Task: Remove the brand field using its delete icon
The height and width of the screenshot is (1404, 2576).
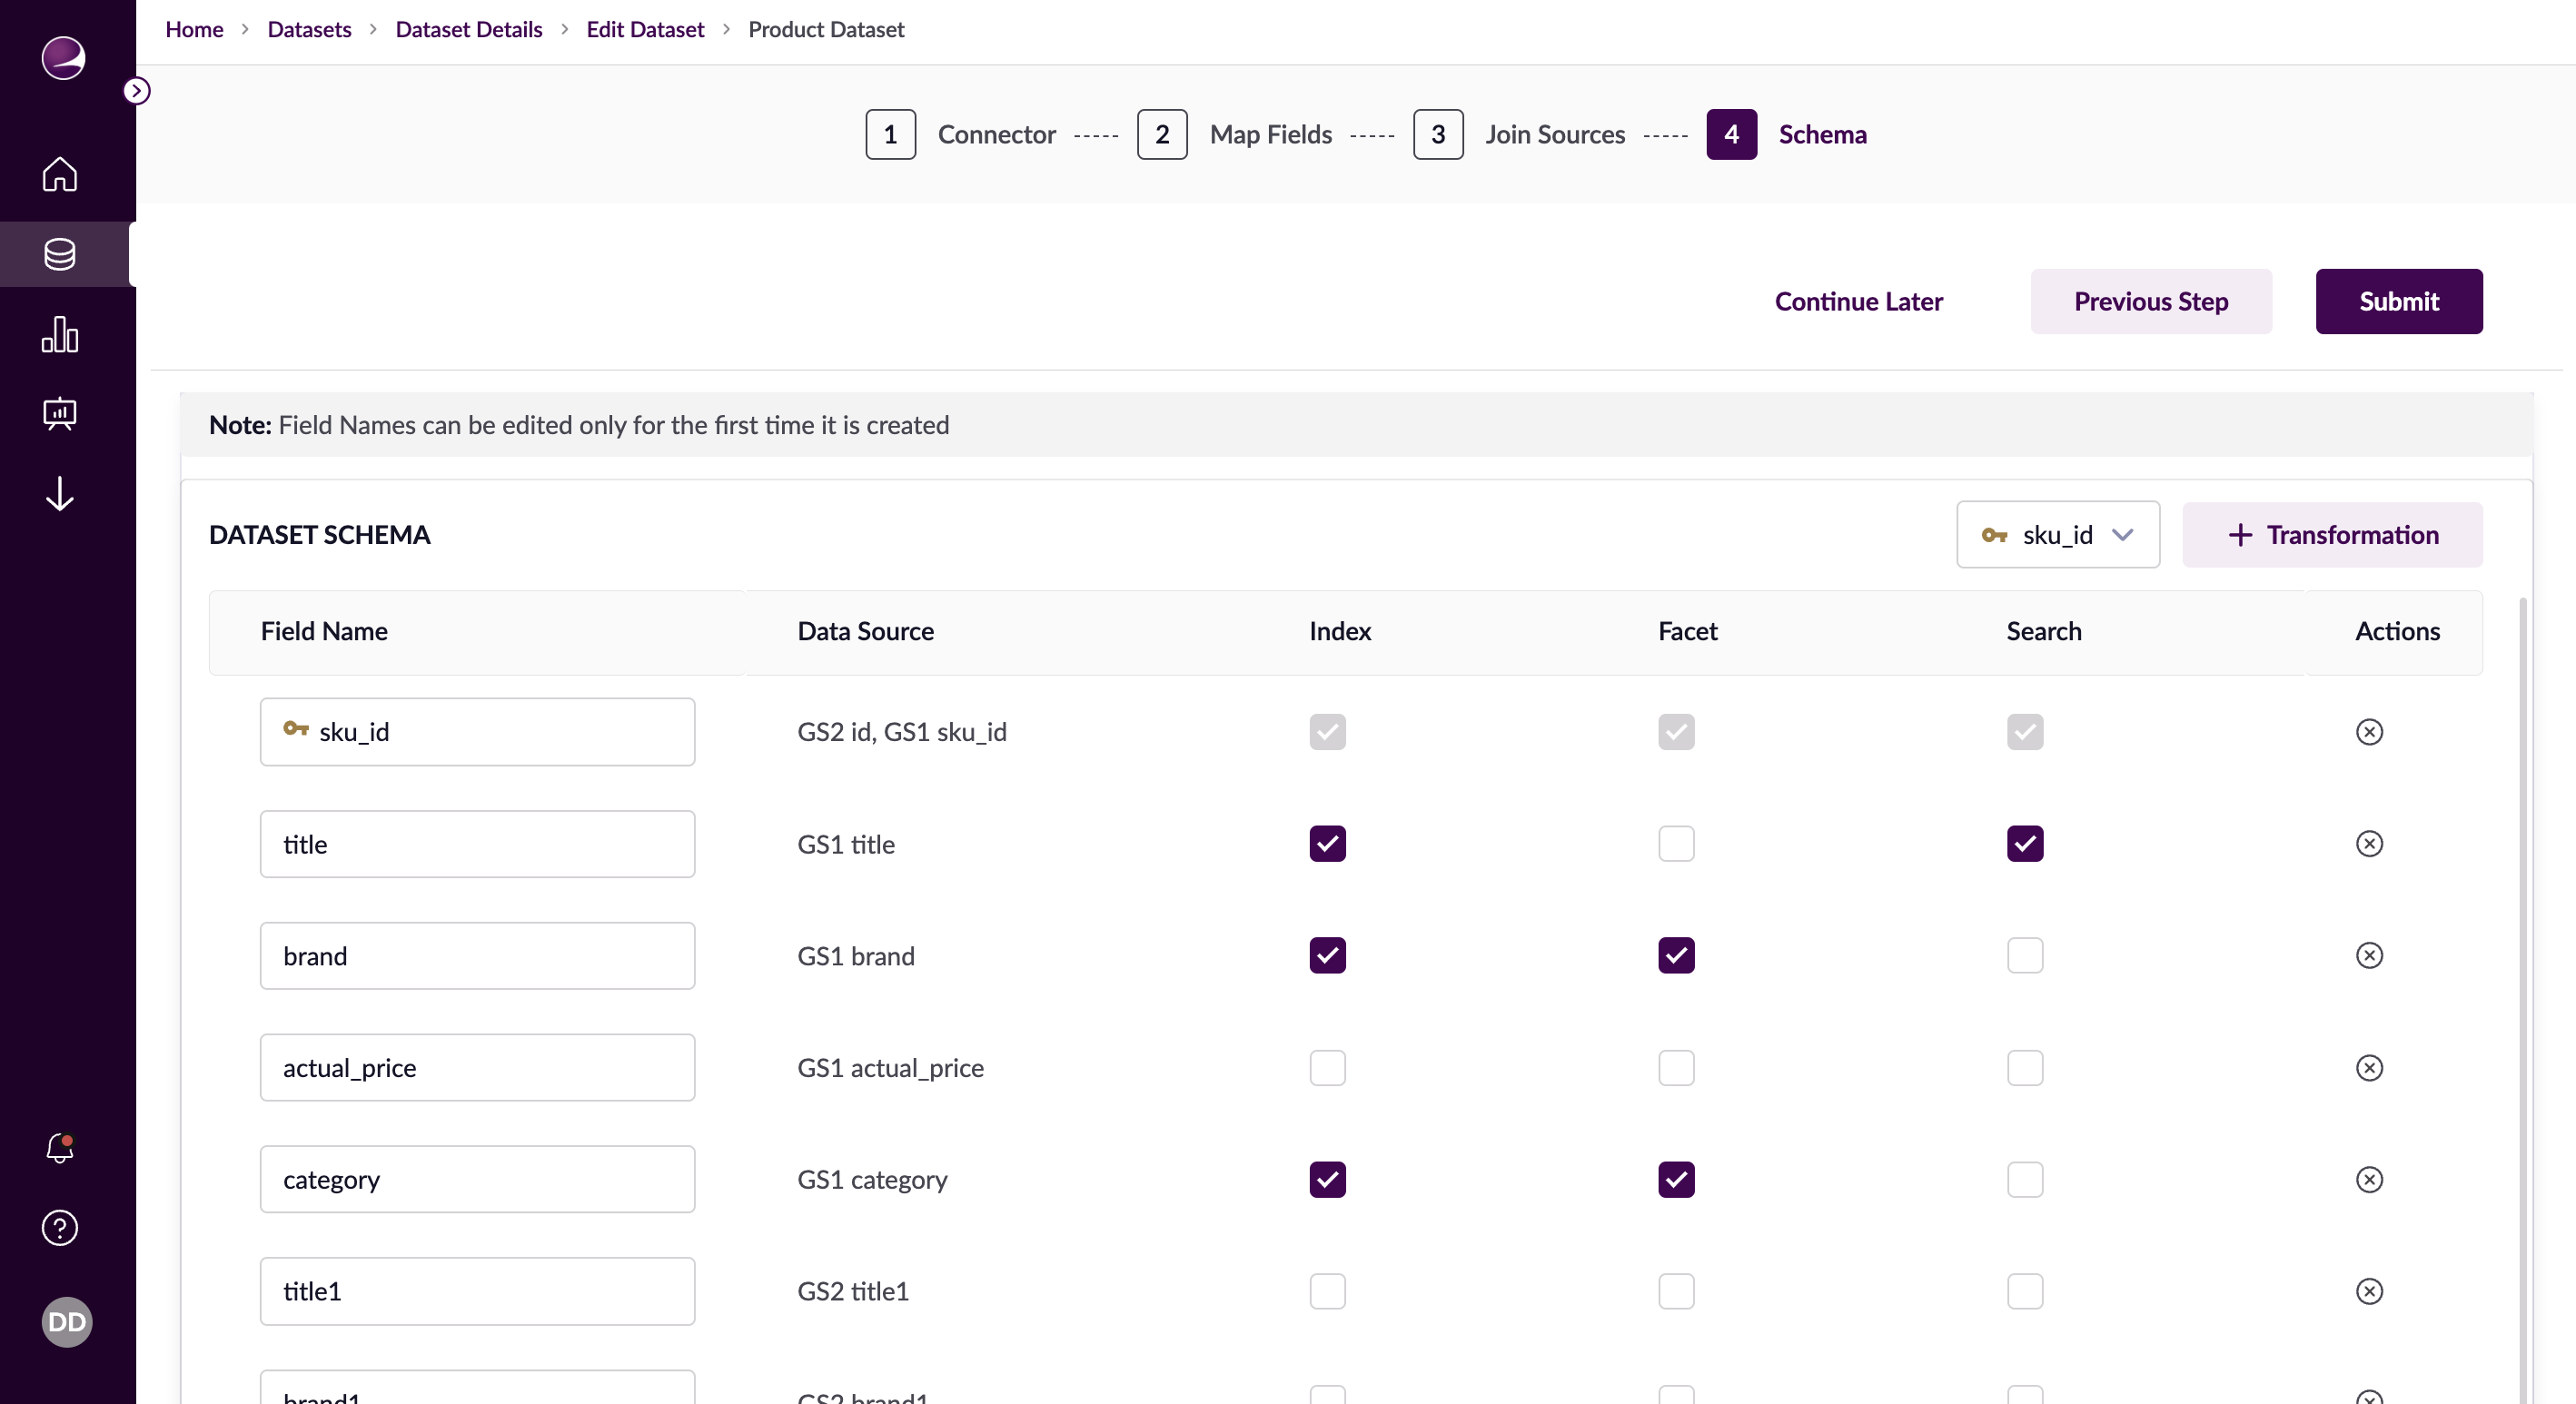Action: tap(2368, 956)
